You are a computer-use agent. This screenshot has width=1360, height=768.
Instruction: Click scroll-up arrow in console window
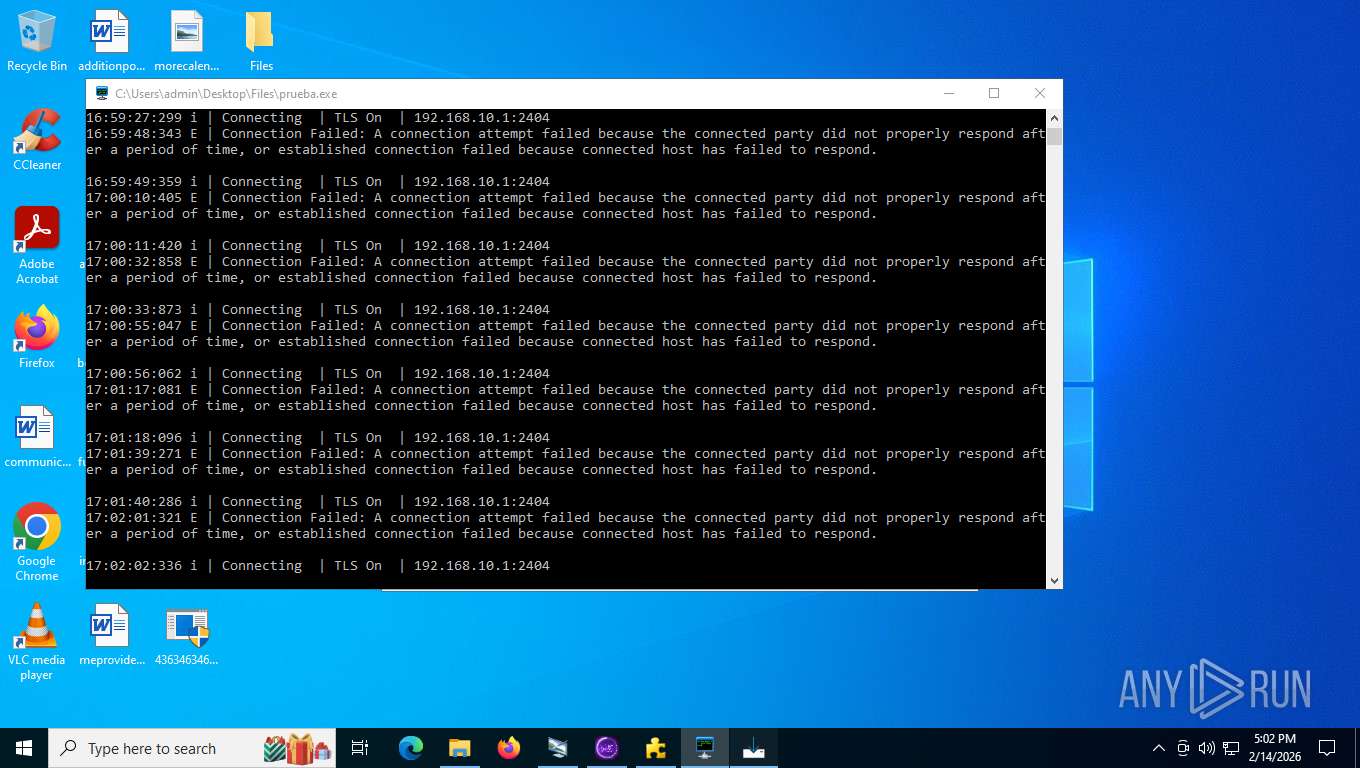(1054, 117)
